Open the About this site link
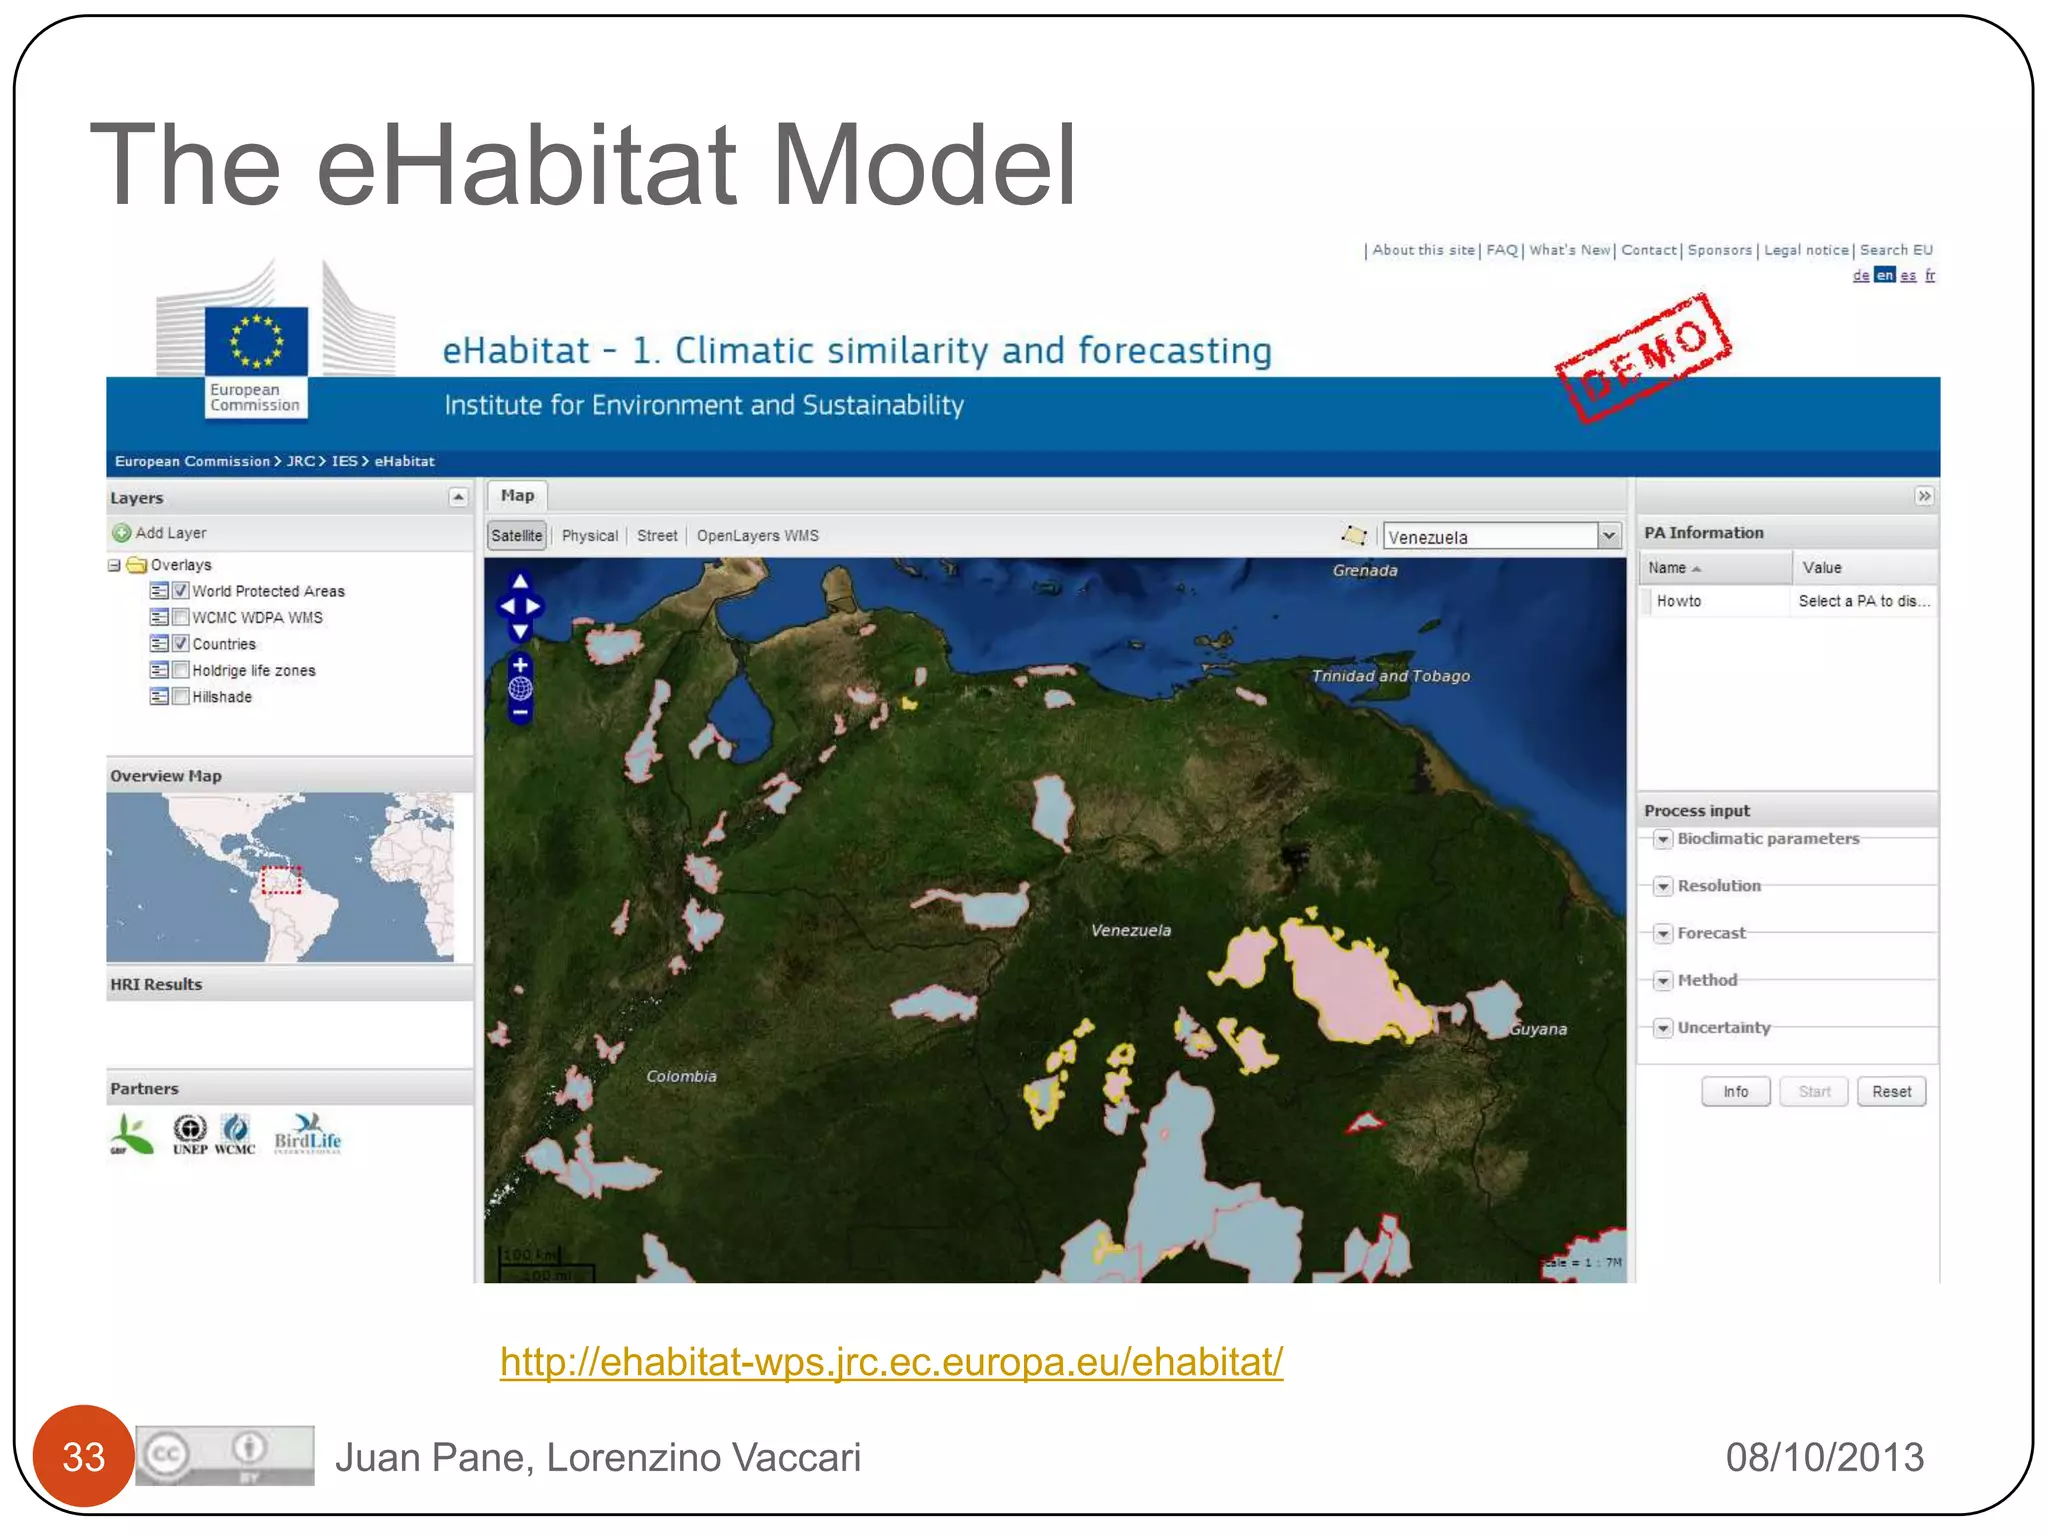 tap(1423, 250)
